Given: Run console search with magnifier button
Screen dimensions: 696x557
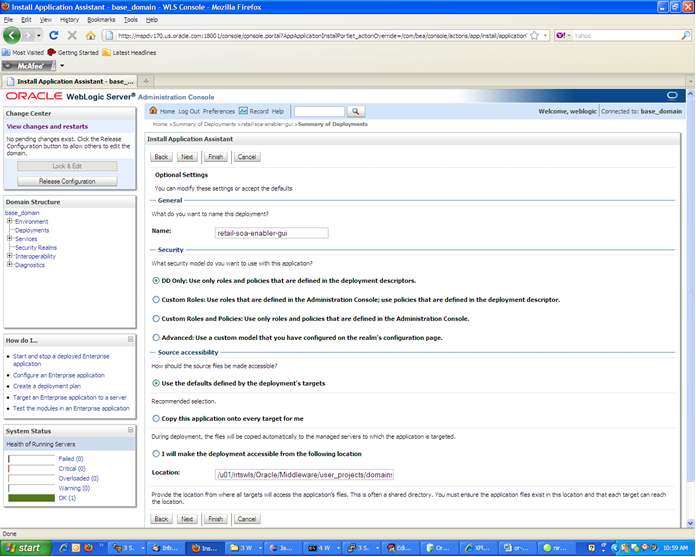Looking at the screenshot, I should click(x=356, y=111).
